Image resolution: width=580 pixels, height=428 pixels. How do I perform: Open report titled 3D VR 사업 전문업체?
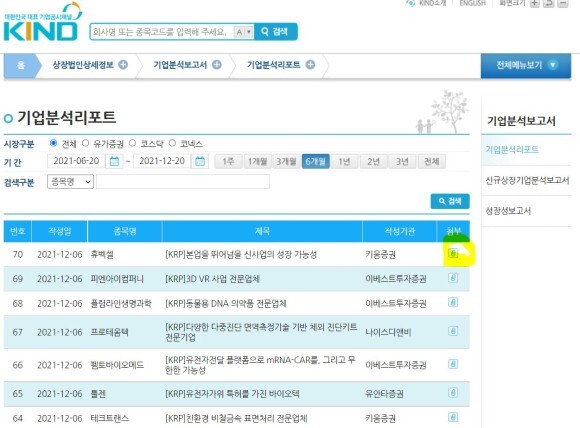click(212, 279)
